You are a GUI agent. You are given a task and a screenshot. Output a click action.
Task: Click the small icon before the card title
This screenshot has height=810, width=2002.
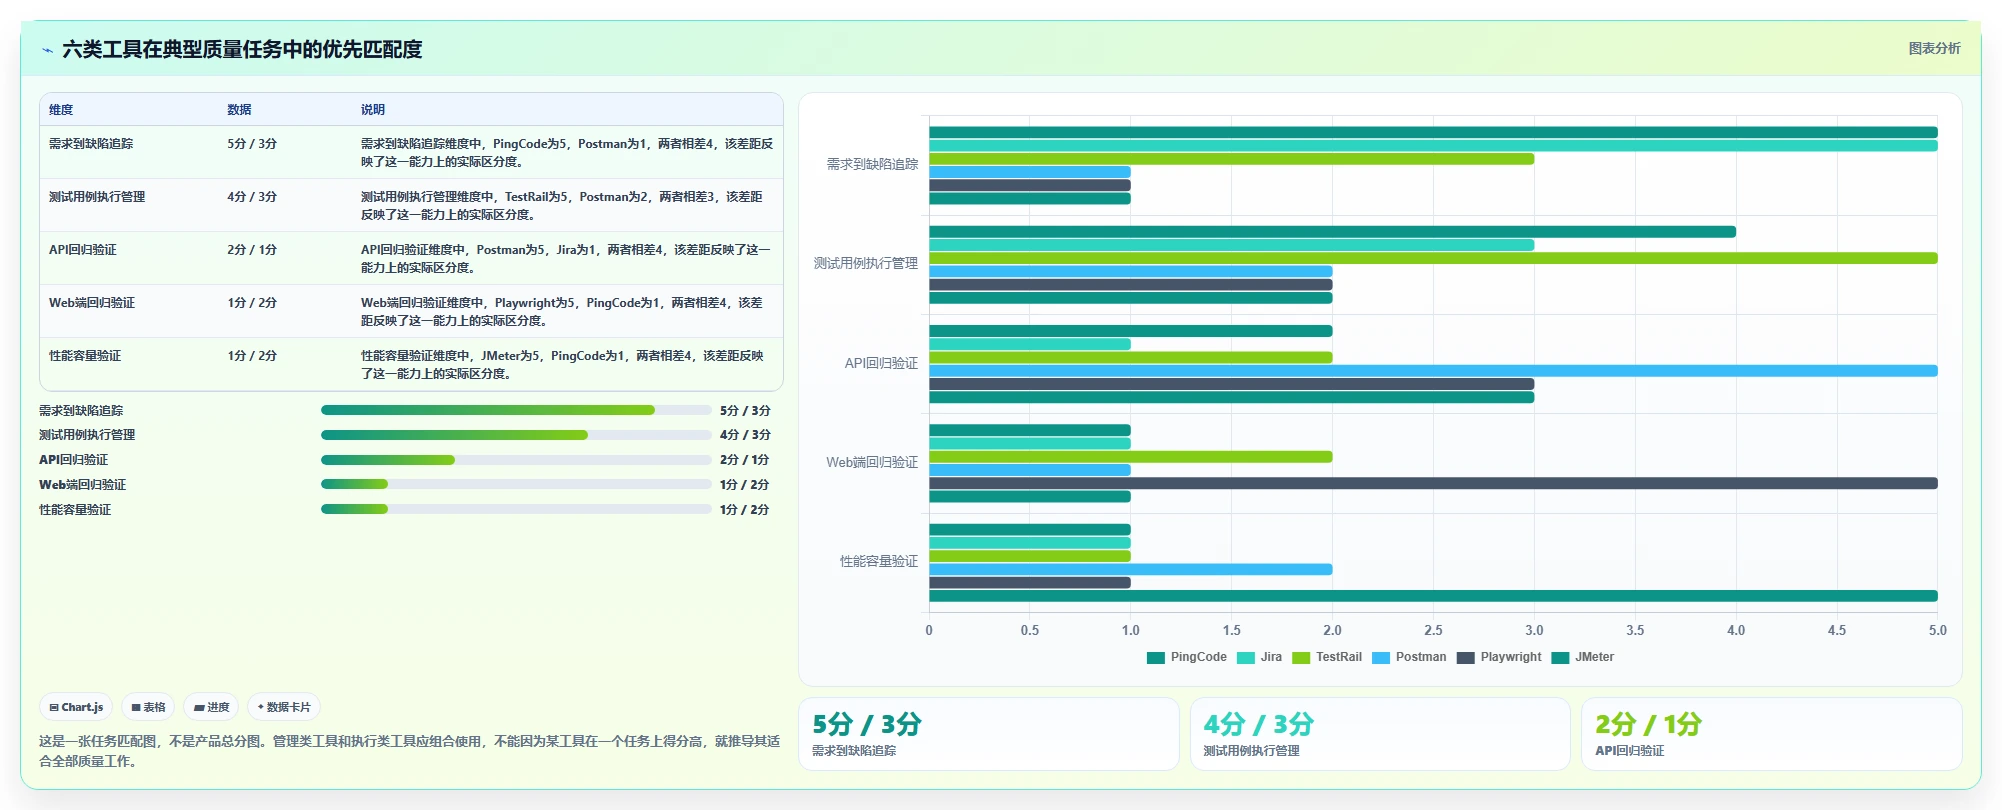(x=47, y=50)
